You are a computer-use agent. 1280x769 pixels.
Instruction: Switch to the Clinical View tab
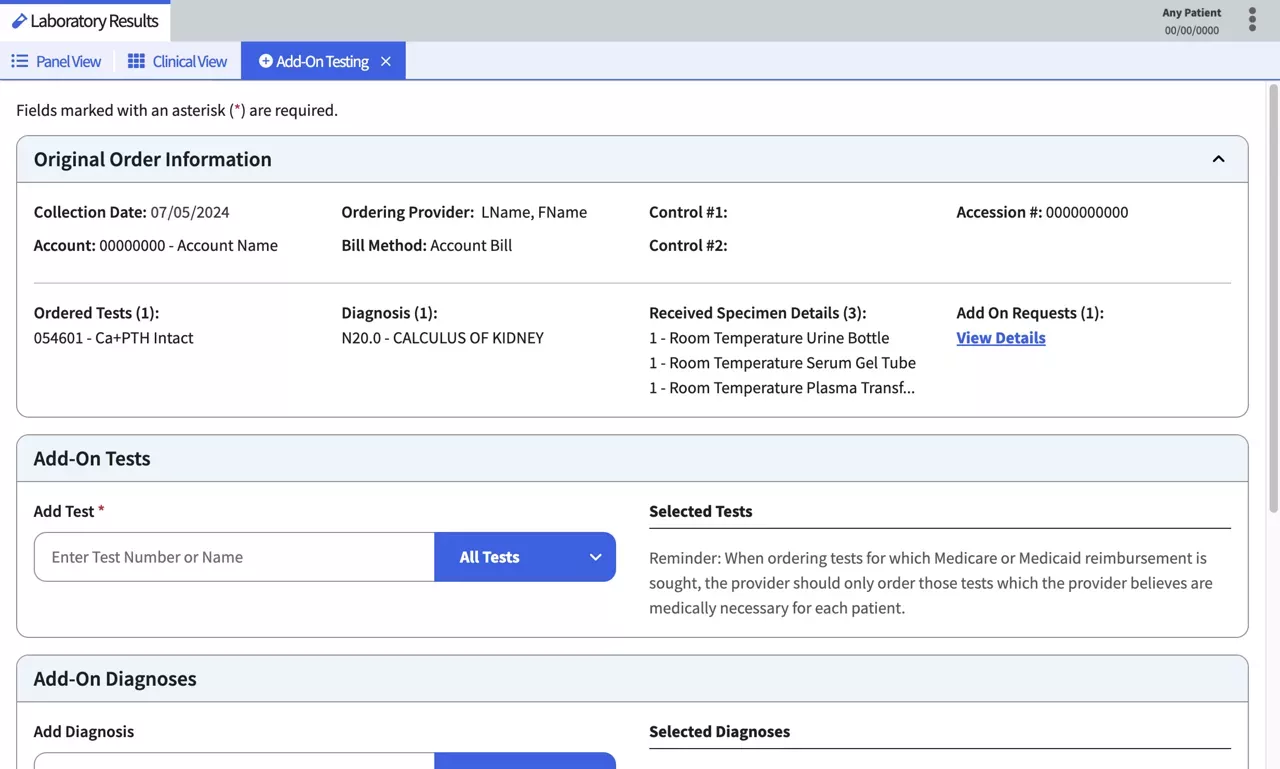click(189, 62)
